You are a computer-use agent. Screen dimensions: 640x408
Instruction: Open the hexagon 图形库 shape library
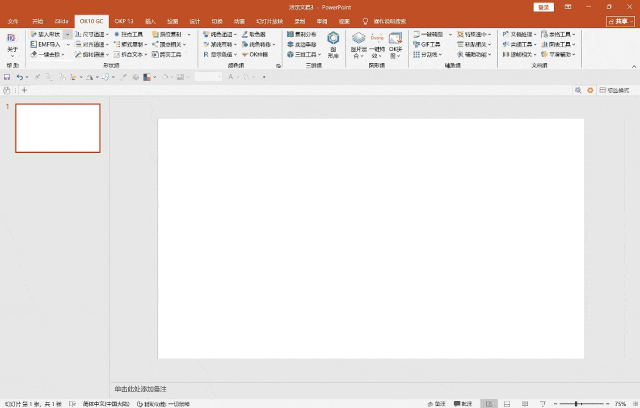point(333,44)
